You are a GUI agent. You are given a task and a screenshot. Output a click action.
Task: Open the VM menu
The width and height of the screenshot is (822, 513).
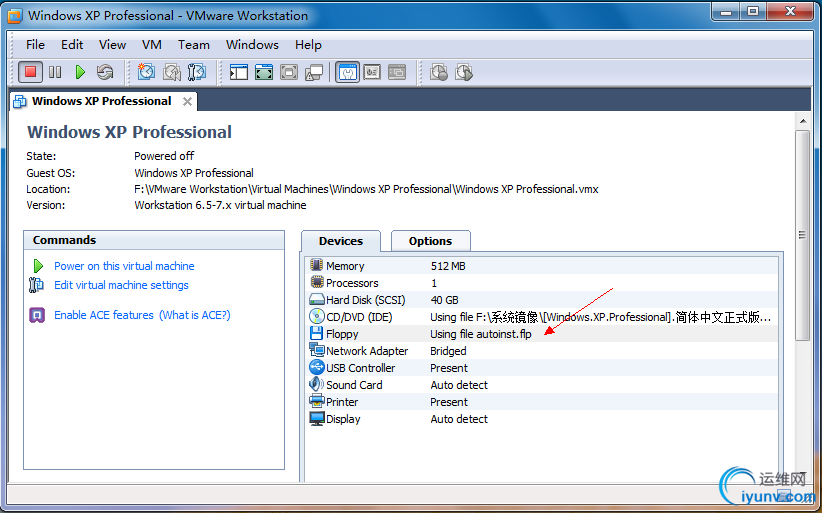tap(152, 44)
